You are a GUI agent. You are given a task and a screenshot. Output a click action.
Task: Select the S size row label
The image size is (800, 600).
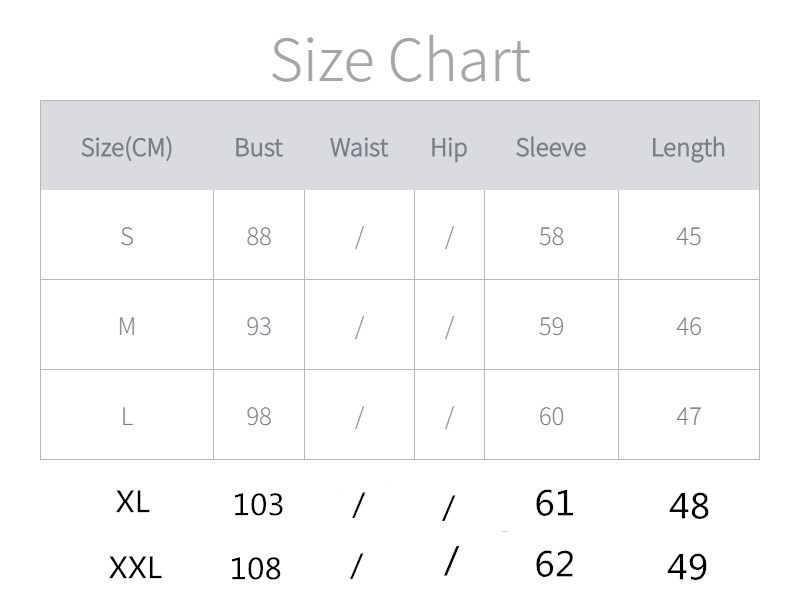tap(127, 236)
